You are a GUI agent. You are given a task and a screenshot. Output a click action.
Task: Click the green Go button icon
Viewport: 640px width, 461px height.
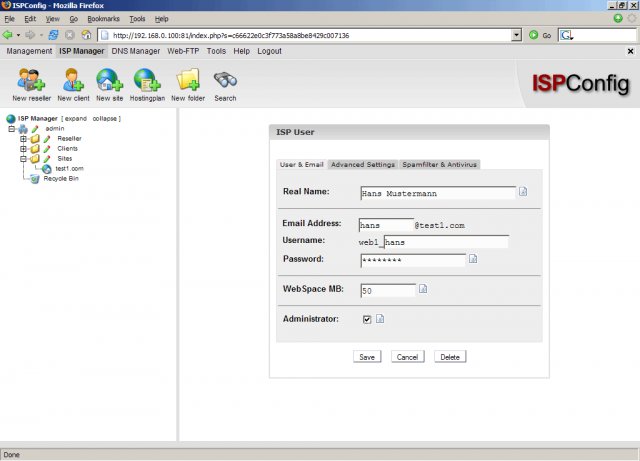(533, 35)
